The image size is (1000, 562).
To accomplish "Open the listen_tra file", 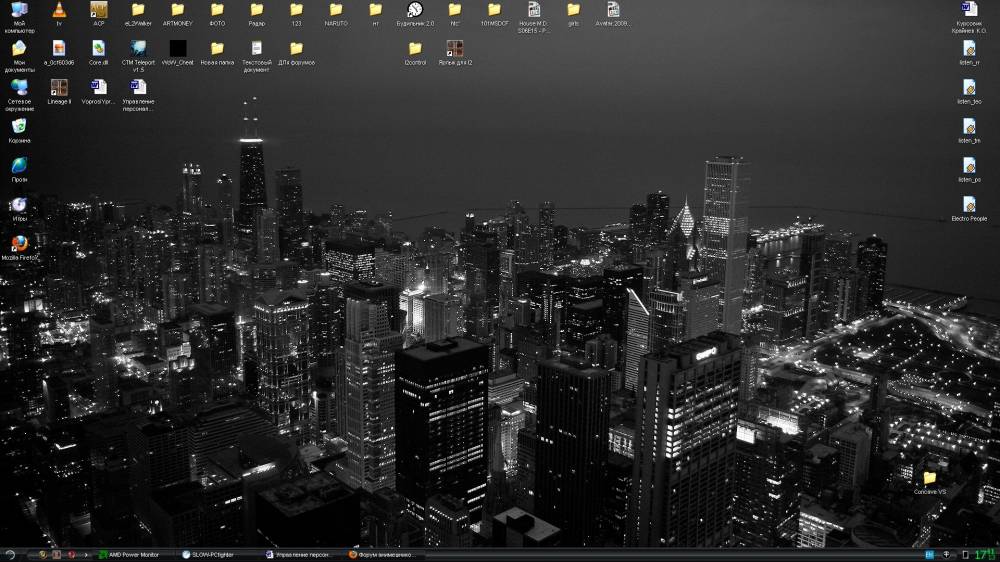I will pyautogui.click(x=969, y=126).
